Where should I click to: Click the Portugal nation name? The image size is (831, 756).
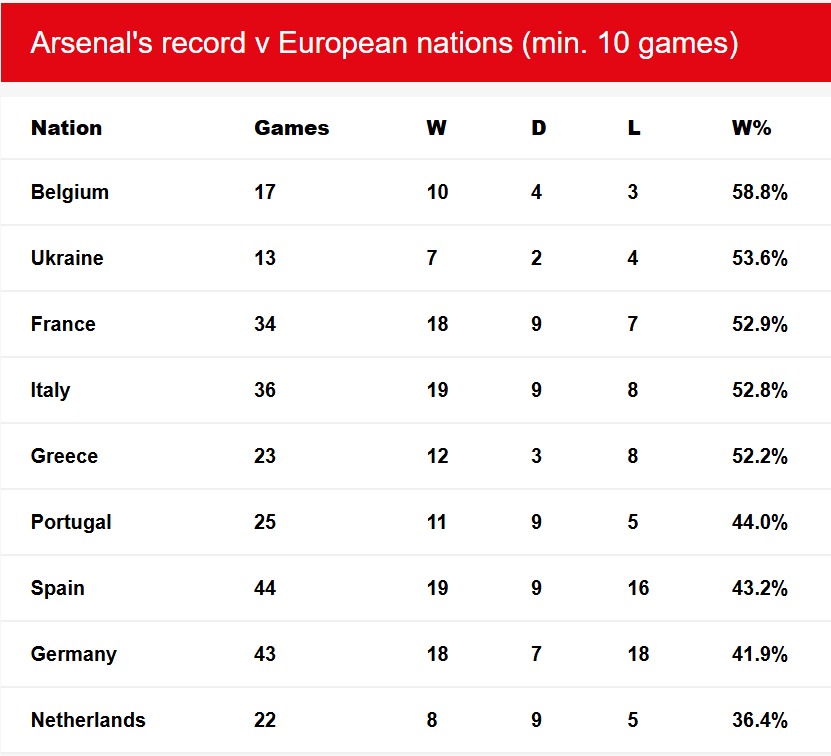pyautogui.click(x=71, y=522)
